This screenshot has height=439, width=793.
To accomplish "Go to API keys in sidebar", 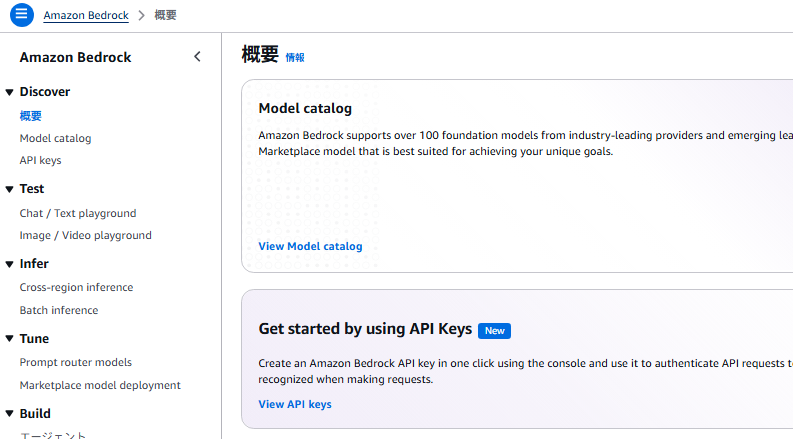I will (40, 160).
